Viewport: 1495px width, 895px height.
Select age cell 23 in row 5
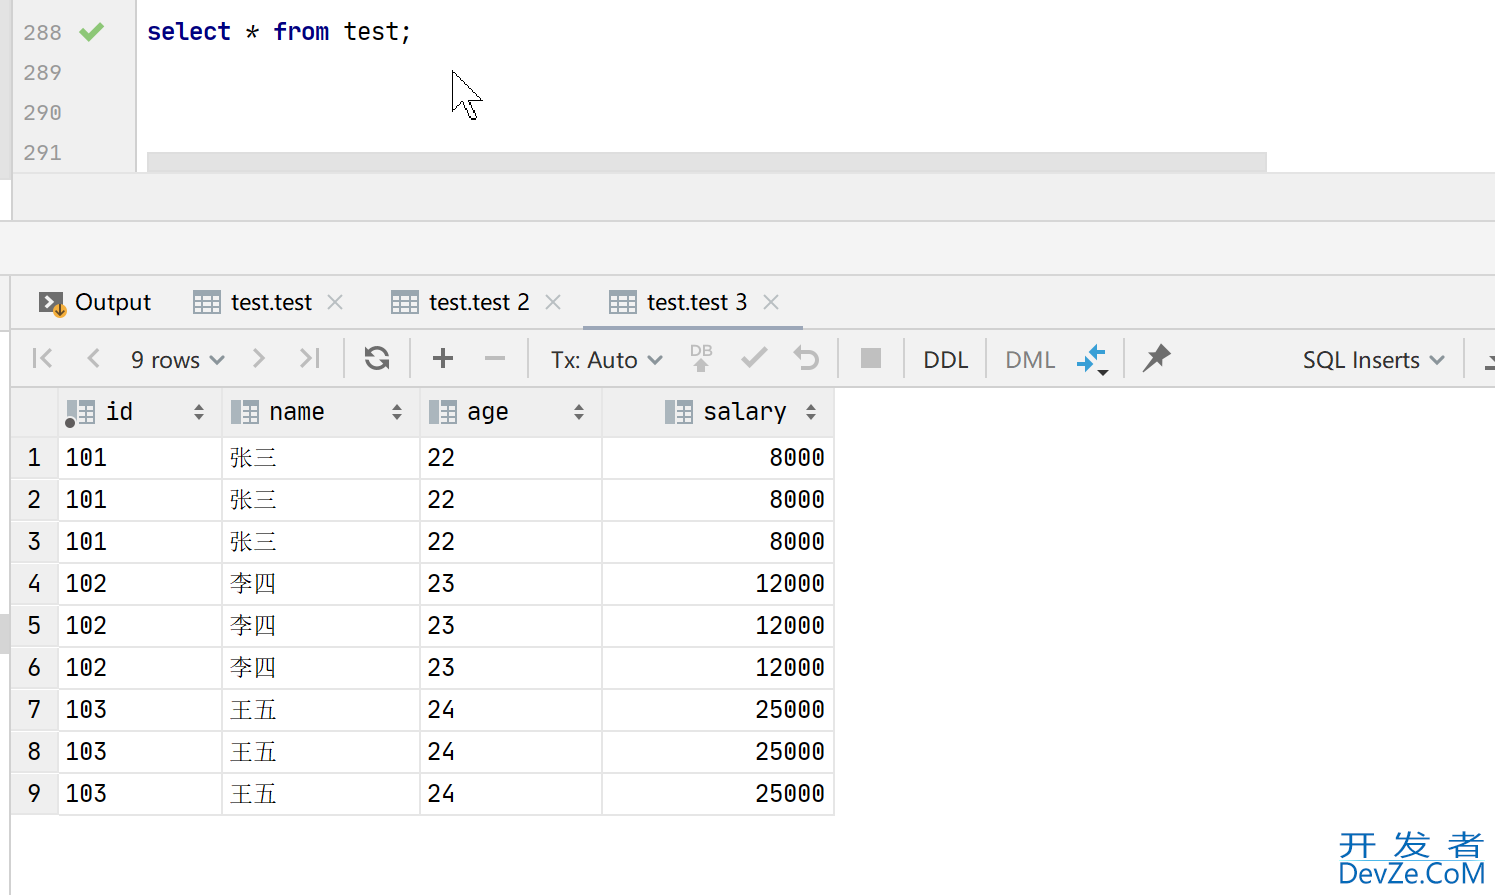(x=511, y=626)
